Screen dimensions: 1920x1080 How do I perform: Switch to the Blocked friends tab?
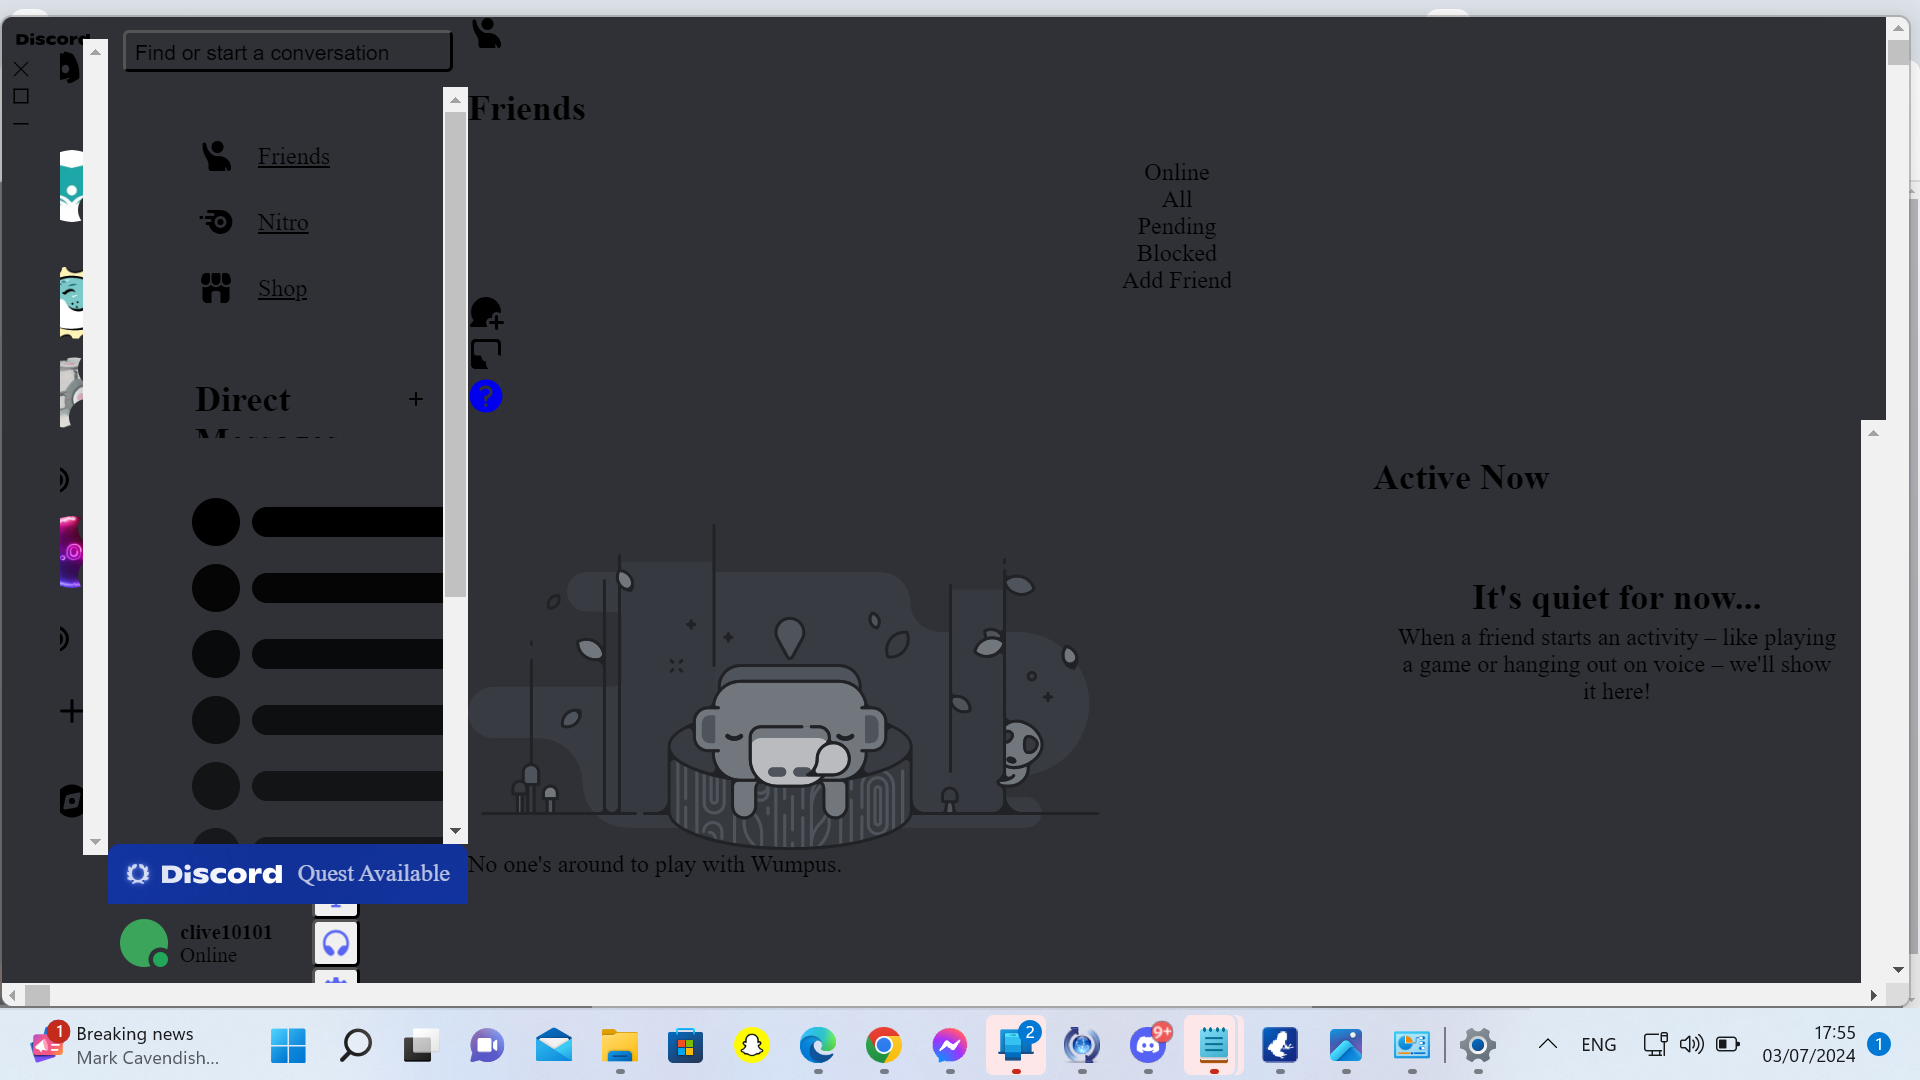coord(1176,253)
